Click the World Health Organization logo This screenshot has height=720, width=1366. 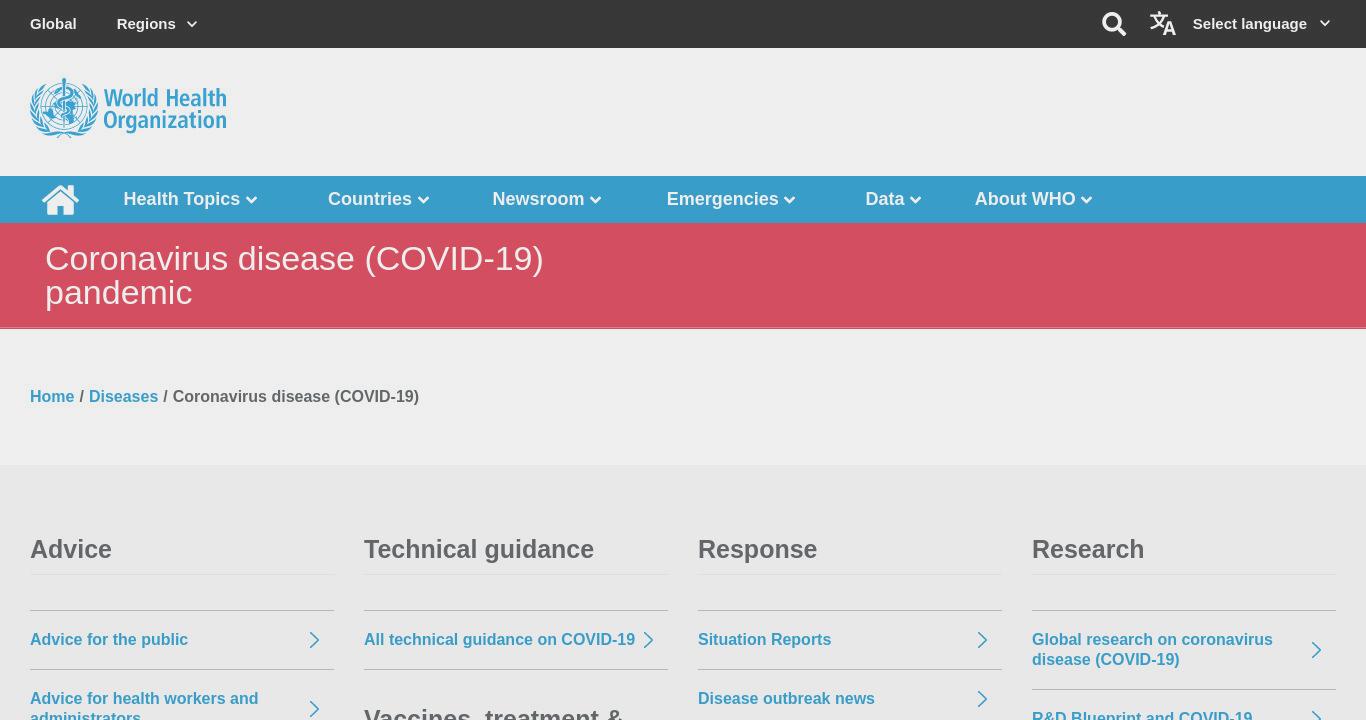(x=128, y=108)
